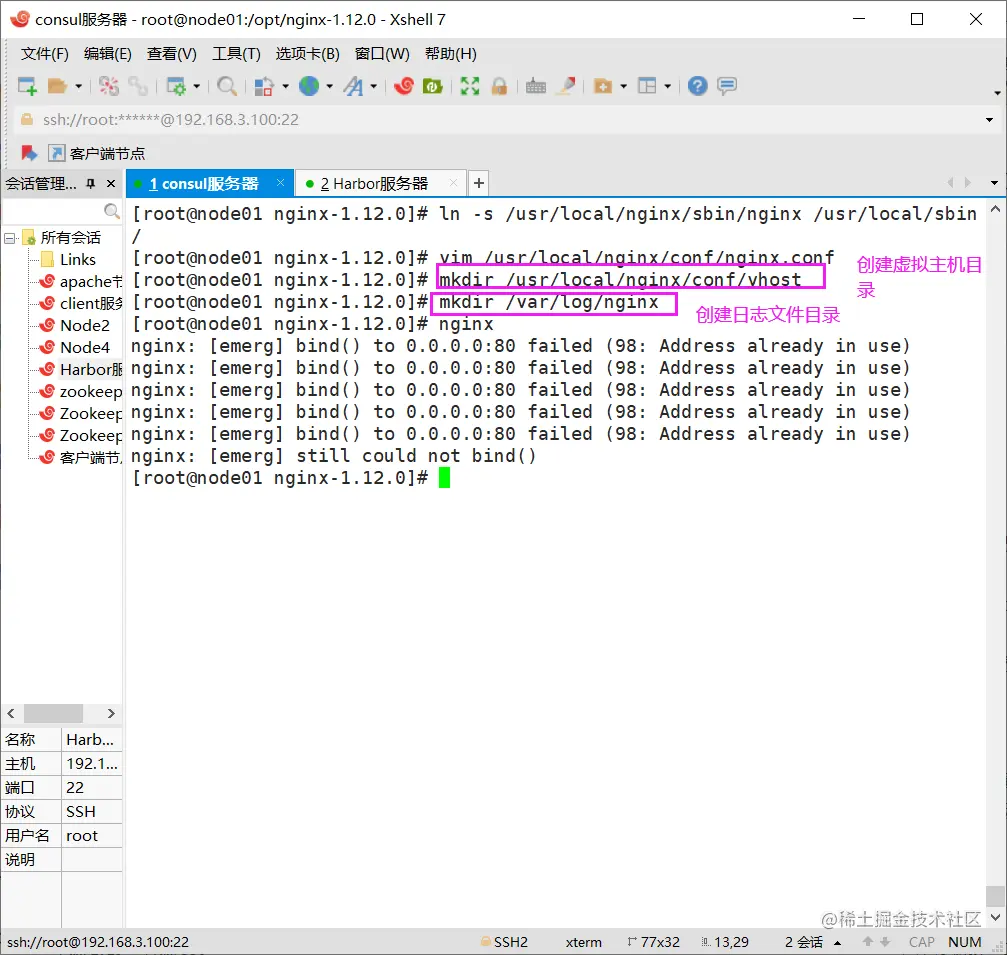Click the keyboard key mapping icon
The width and height of the screenshot is (1007, 955).
tap(536, 86)
